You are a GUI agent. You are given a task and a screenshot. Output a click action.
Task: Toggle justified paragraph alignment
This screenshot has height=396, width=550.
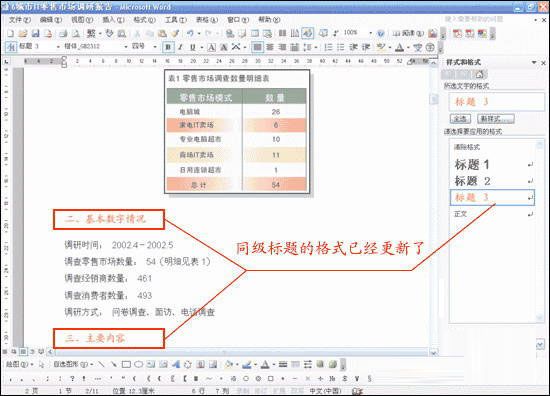(257, 47)
